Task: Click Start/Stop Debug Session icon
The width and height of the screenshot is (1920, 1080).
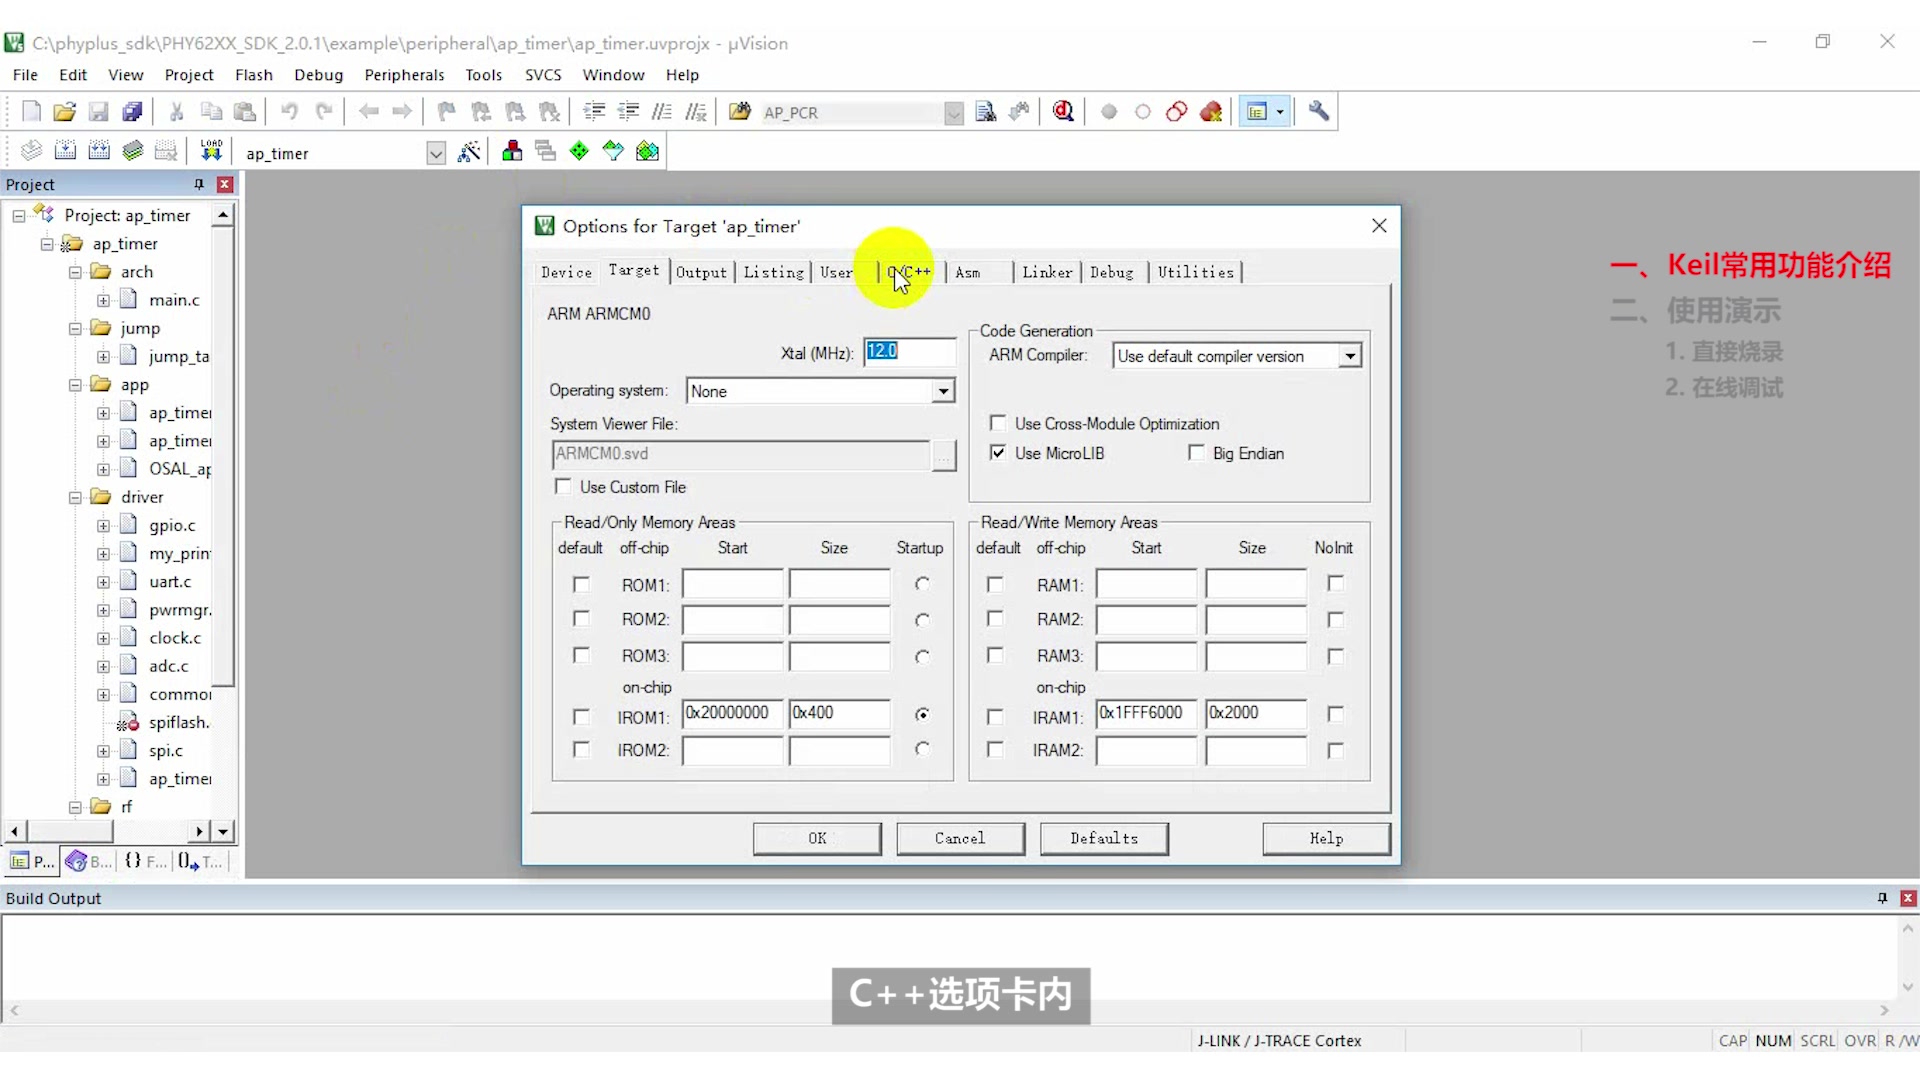Action: (x=1063, y=112)
